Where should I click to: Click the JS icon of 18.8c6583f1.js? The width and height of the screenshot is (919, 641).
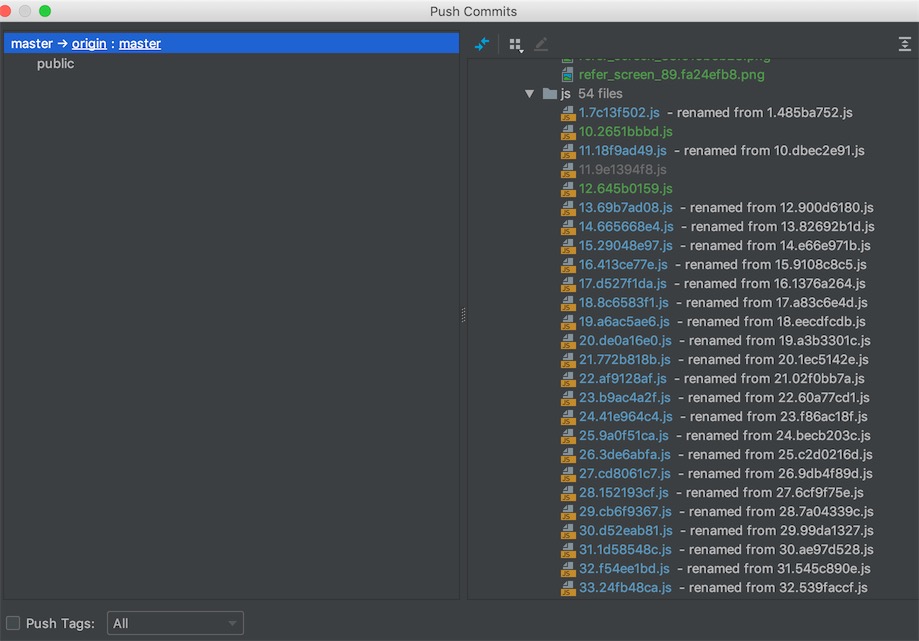point(567,303)
